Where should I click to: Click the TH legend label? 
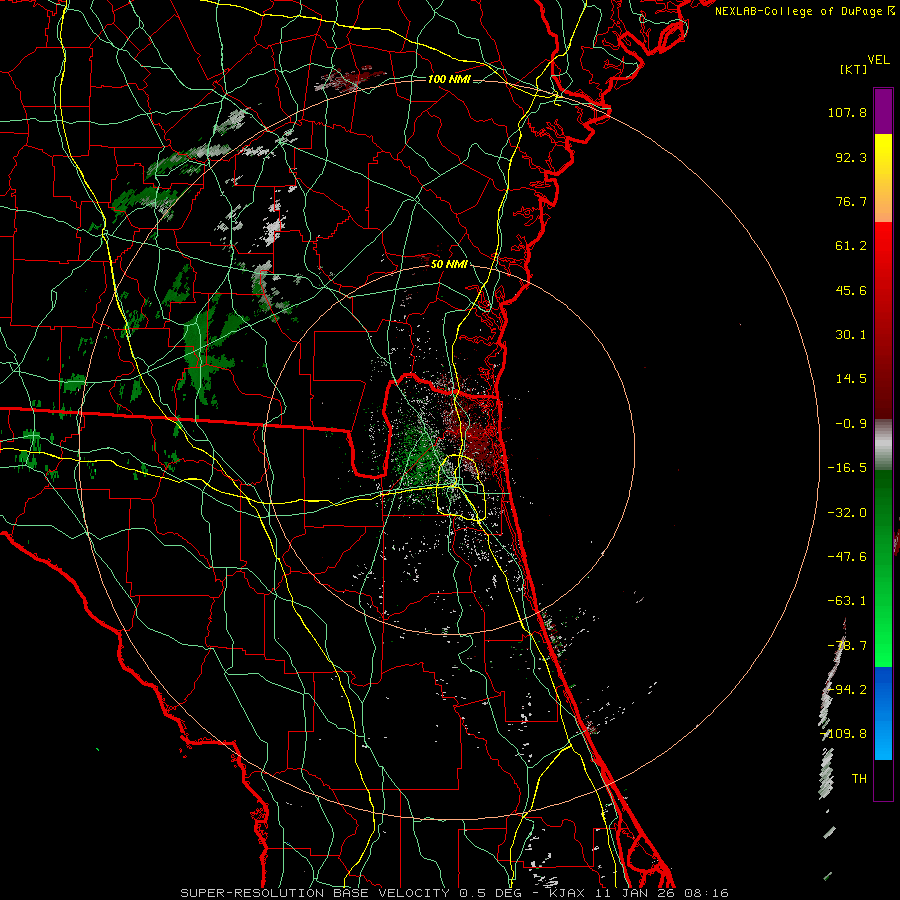coord(859,779)
